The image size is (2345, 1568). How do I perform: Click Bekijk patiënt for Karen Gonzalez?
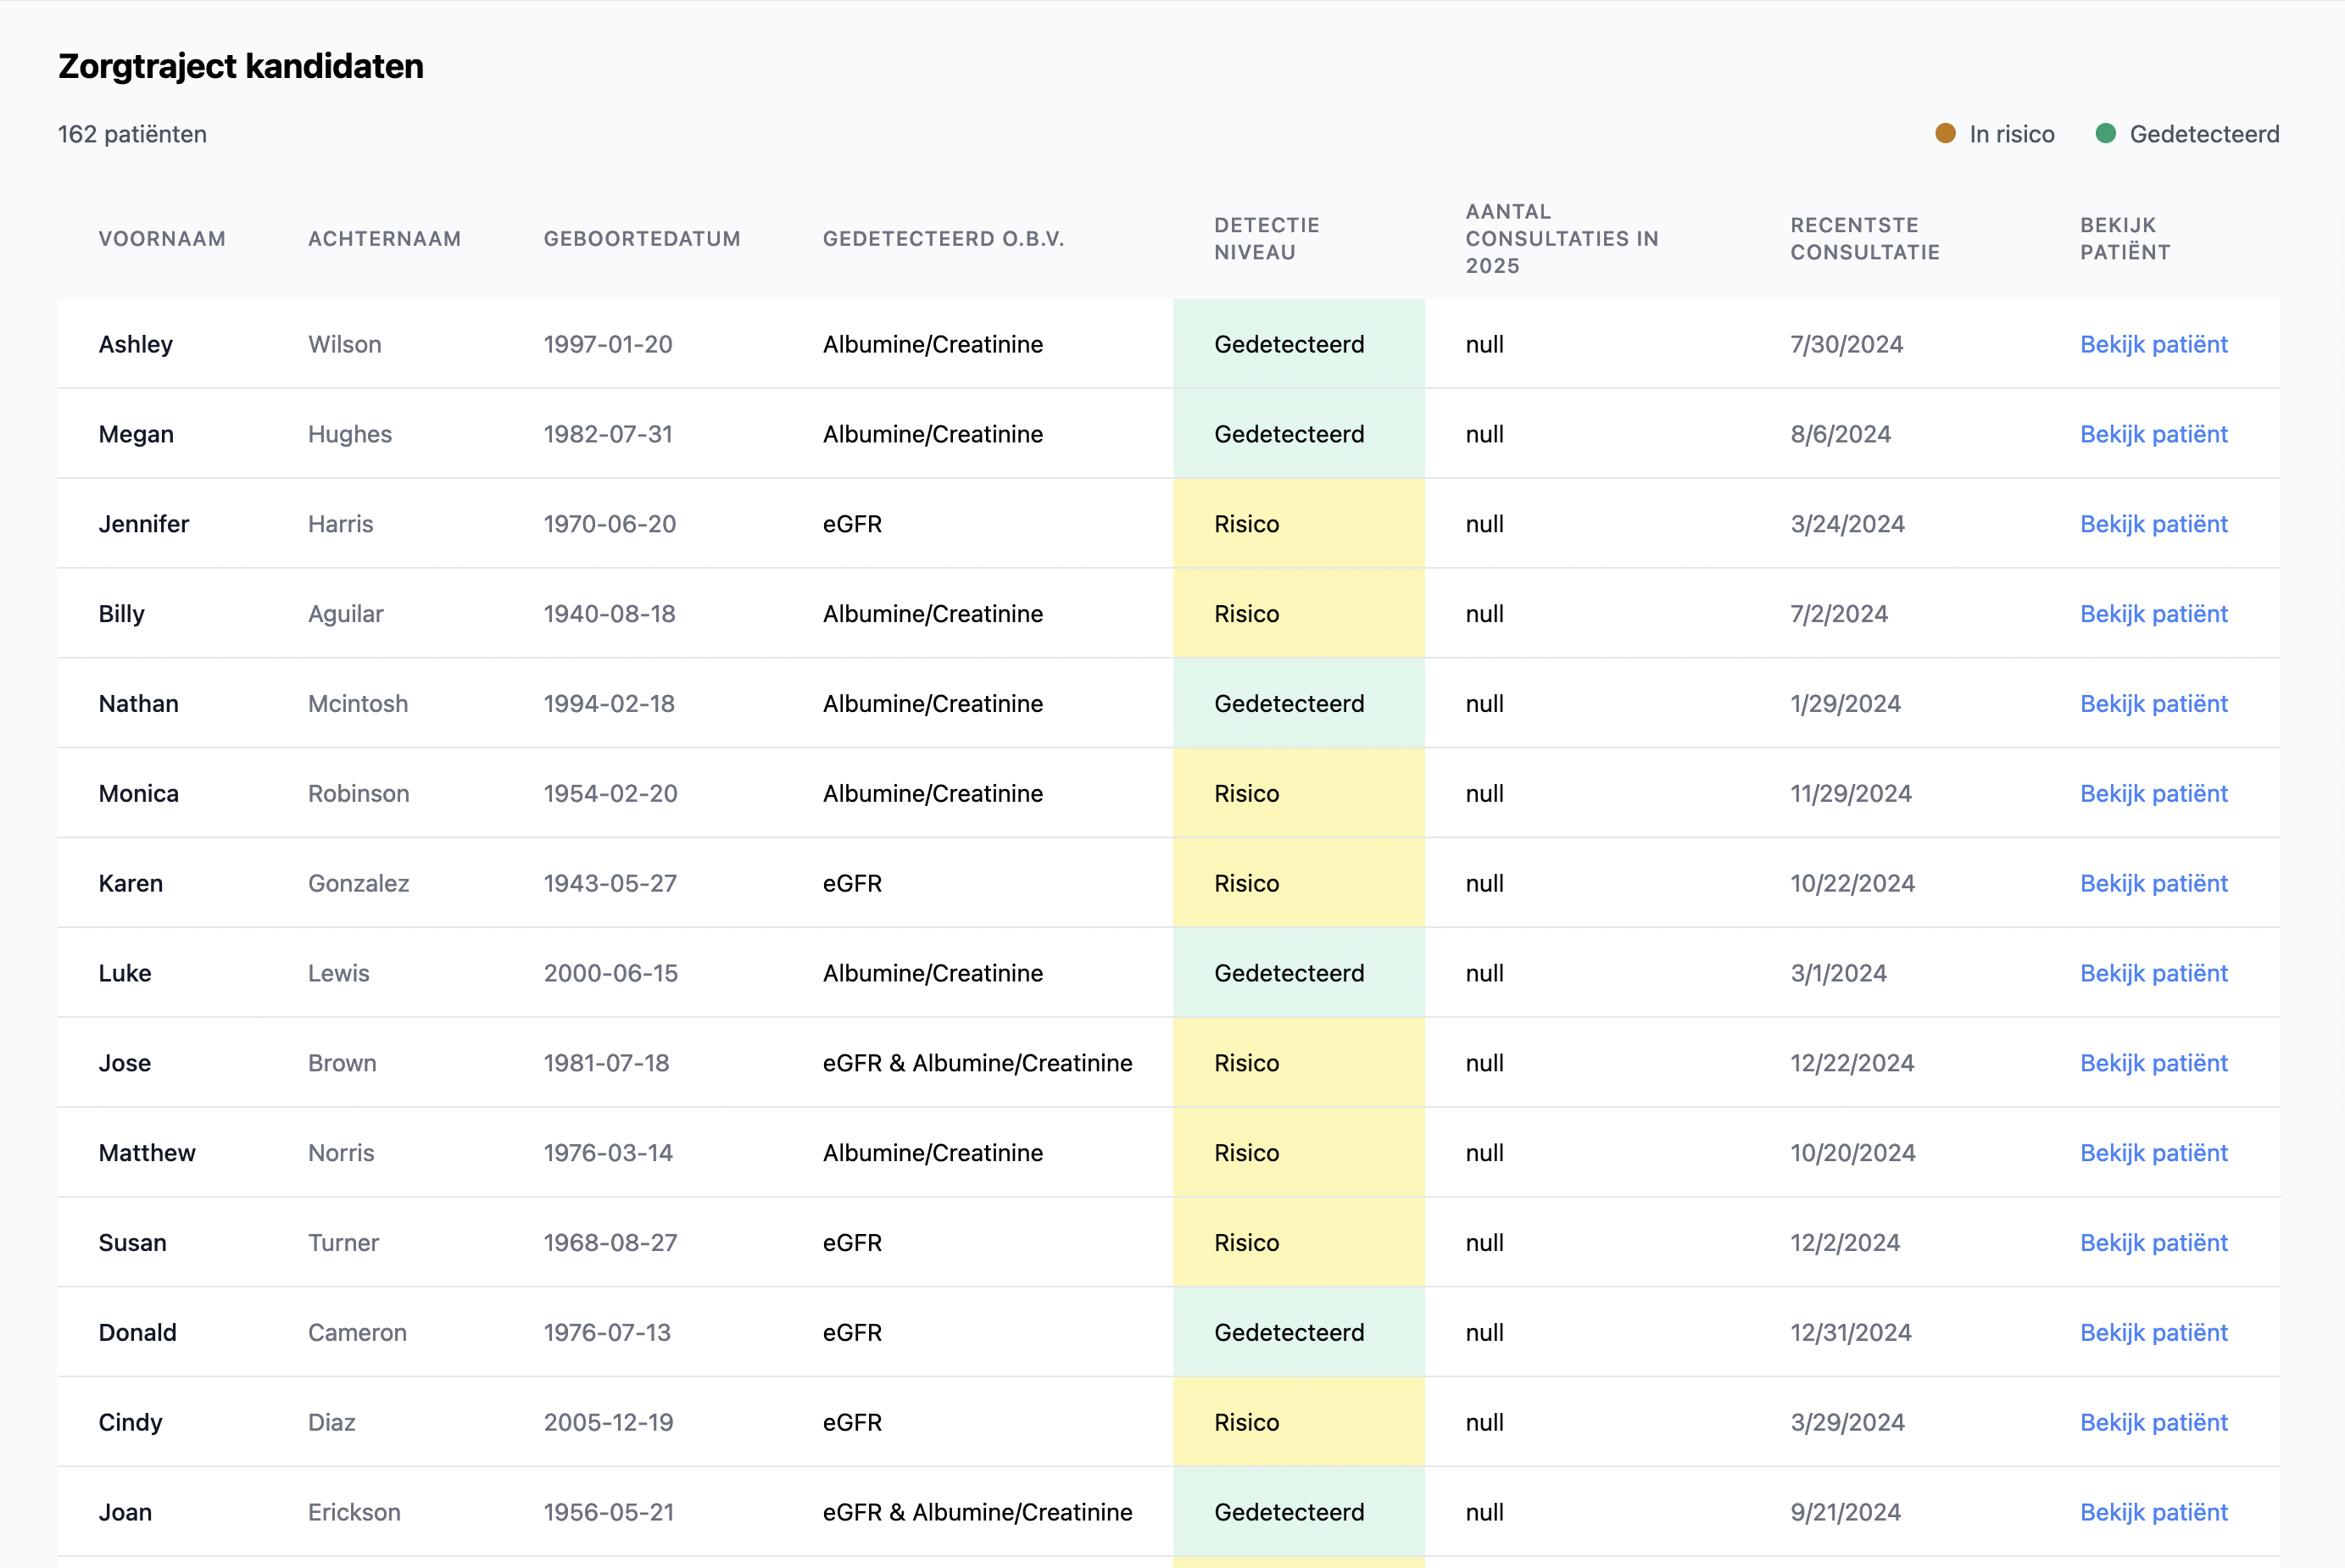click(2153, 884)
